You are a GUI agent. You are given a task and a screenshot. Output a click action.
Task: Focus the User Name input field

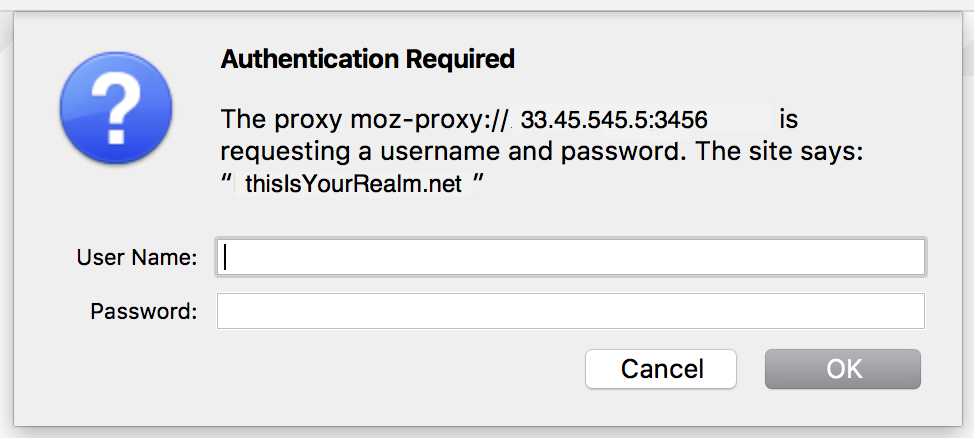pos(570,257)
